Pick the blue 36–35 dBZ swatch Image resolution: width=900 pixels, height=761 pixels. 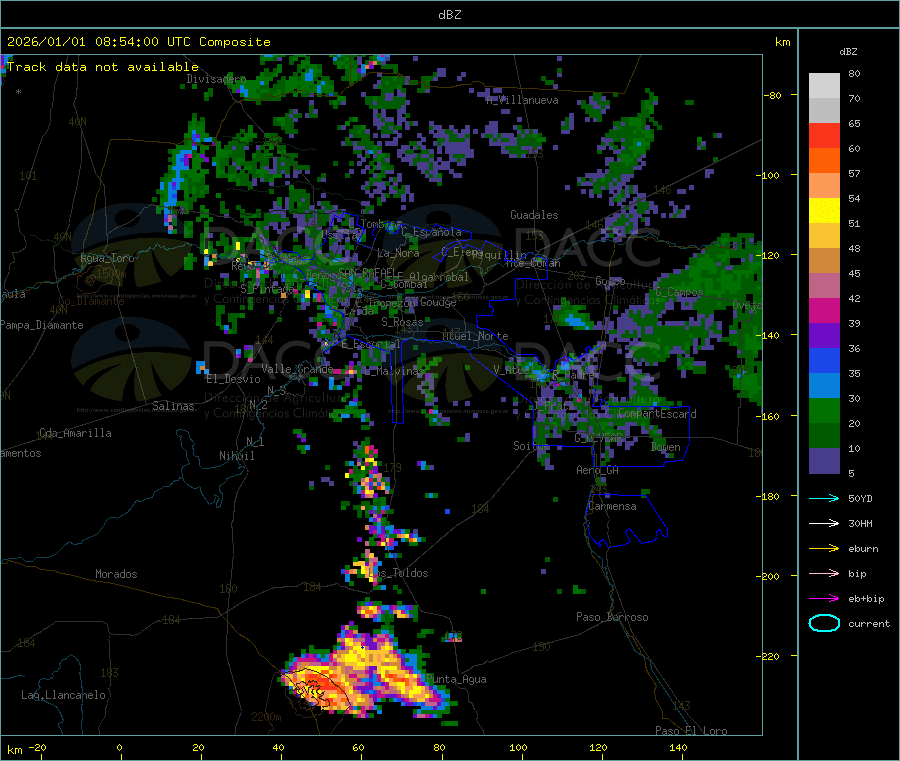click(x=824, y=361)
